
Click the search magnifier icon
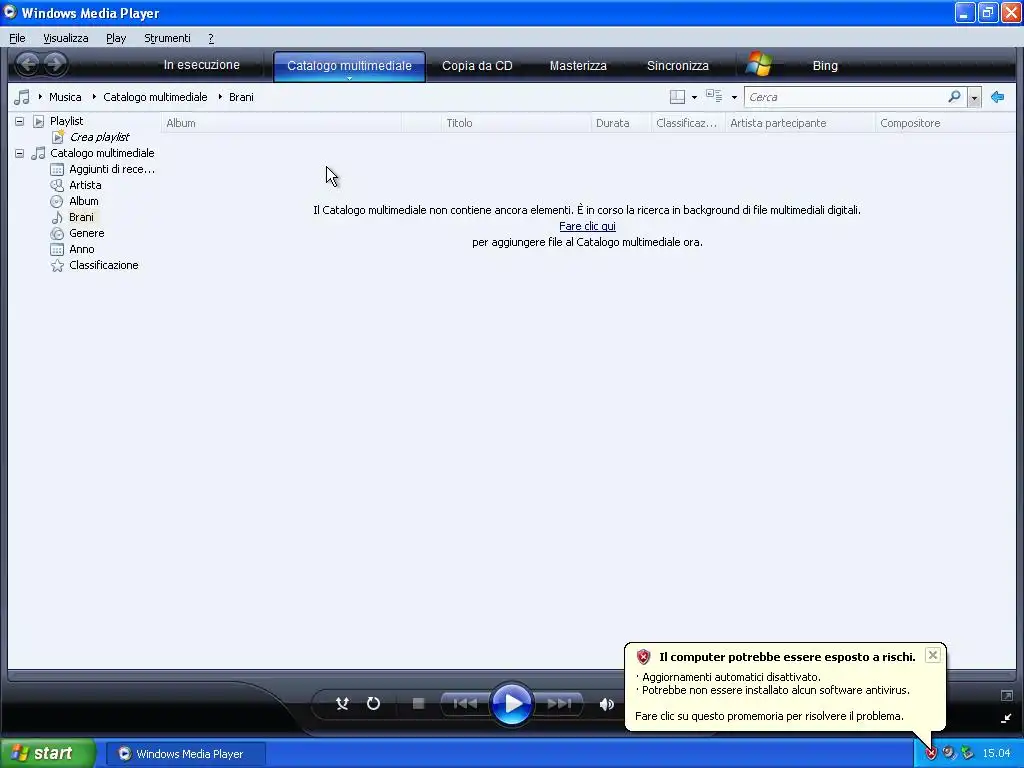point(954,97)
